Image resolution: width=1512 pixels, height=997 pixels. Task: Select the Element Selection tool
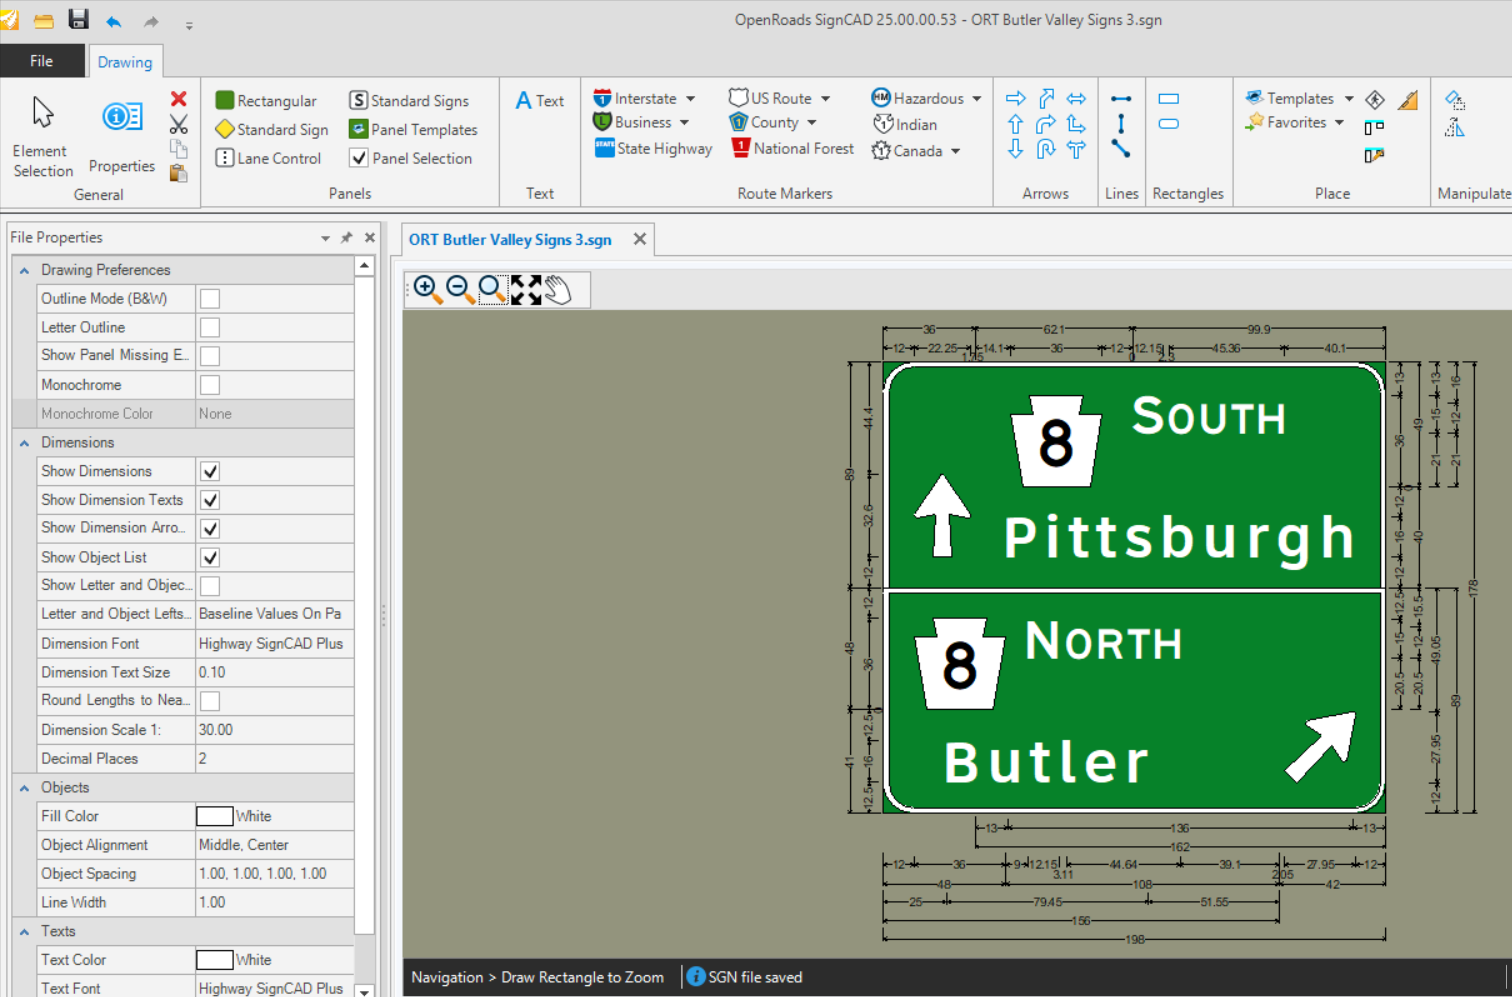[x=42, y=137]
